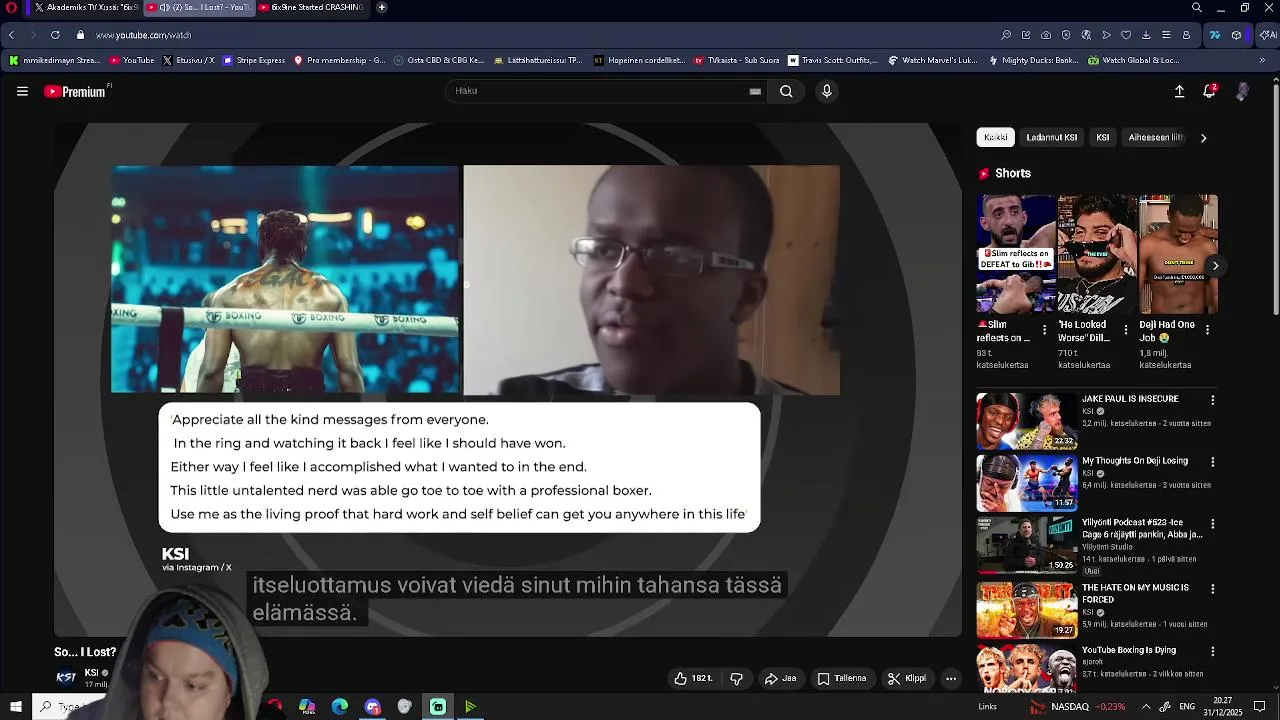1280x720 pixels.
Task: Open the Mighty Ducks bookmark
Action: pos(1033,60)
